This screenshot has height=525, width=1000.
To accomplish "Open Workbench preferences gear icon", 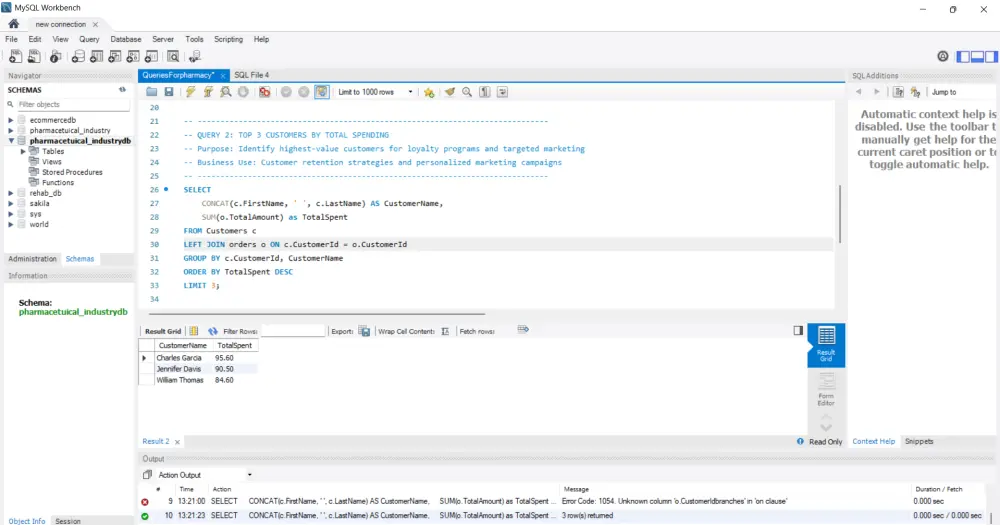I will point(943,57).
